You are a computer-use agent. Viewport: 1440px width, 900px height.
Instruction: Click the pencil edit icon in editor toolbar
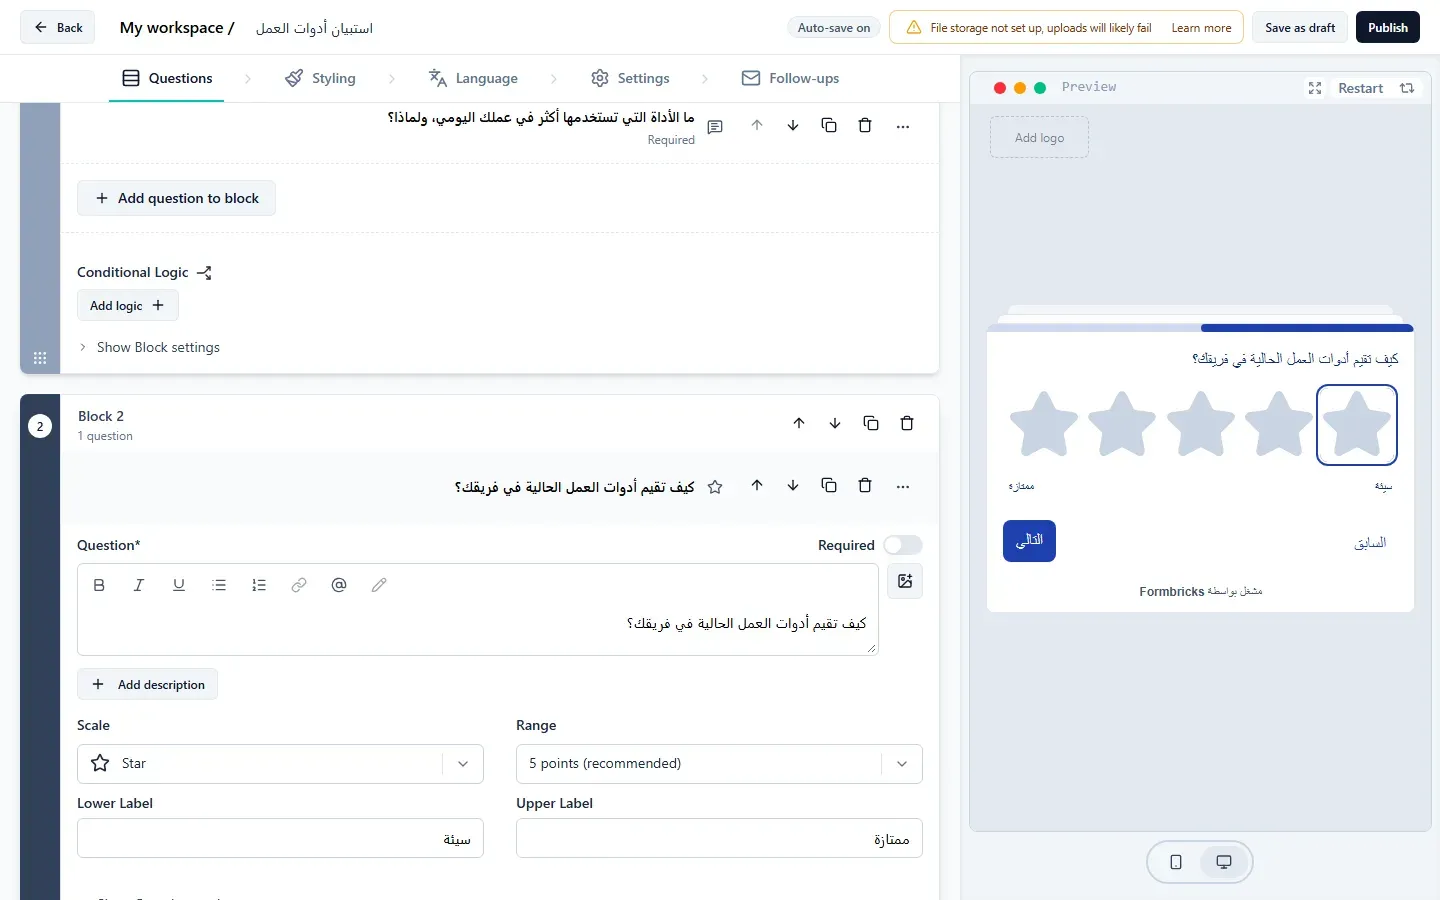pos(379,585)
